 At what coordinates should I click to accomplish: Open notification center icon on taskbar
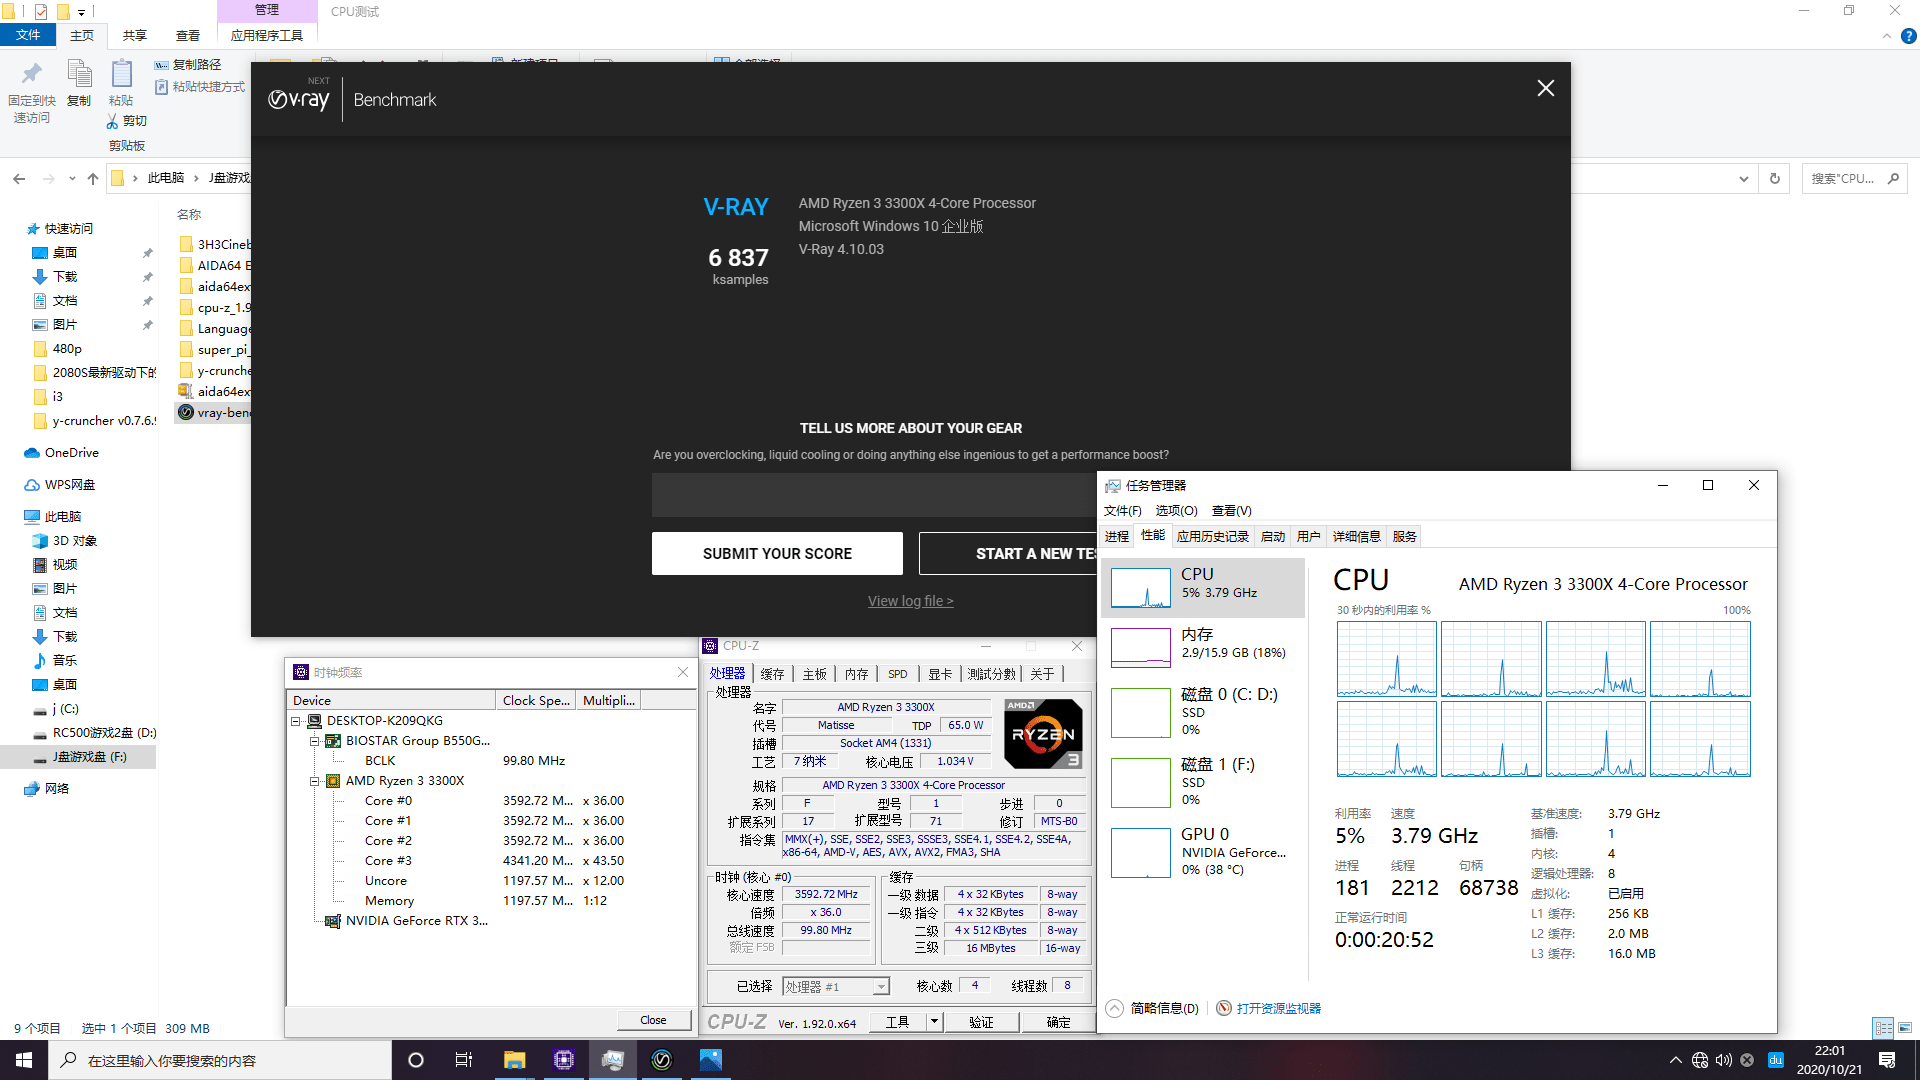pyautogui.click(x=1887, y=1060)
